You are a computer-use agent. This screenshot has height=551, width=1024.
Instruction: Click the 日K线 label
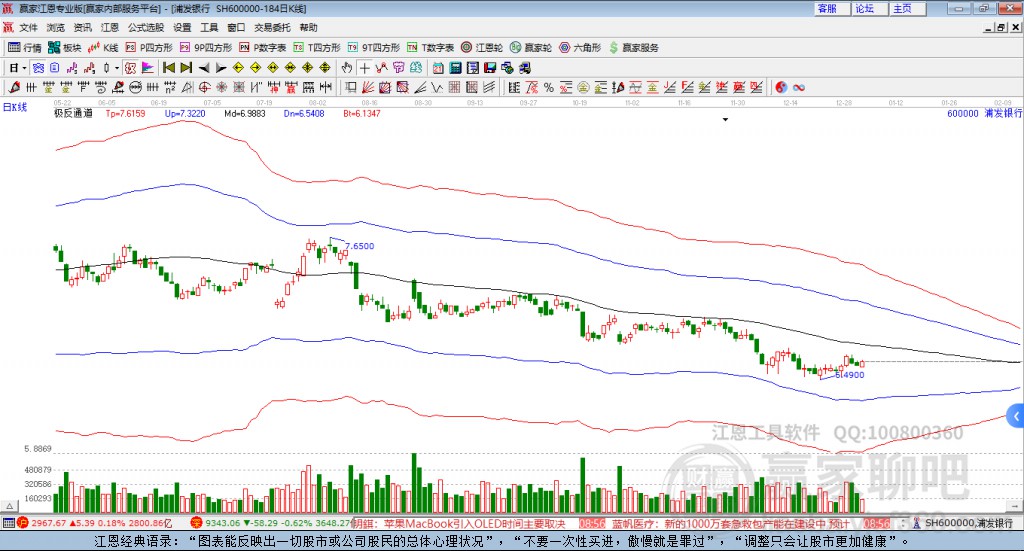pos(15,107)
